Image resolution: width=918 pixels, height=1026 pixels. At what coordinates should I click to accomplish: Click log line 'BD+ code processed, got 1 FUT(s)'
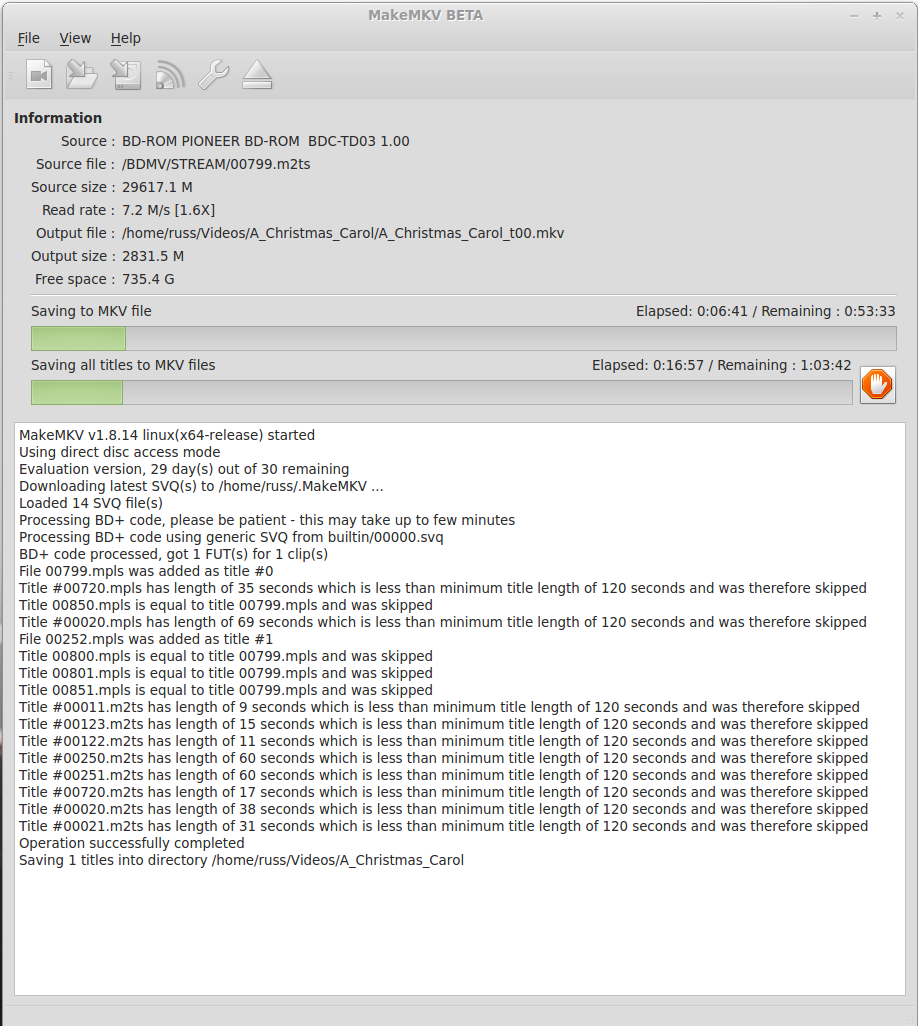tap(173, 554)
